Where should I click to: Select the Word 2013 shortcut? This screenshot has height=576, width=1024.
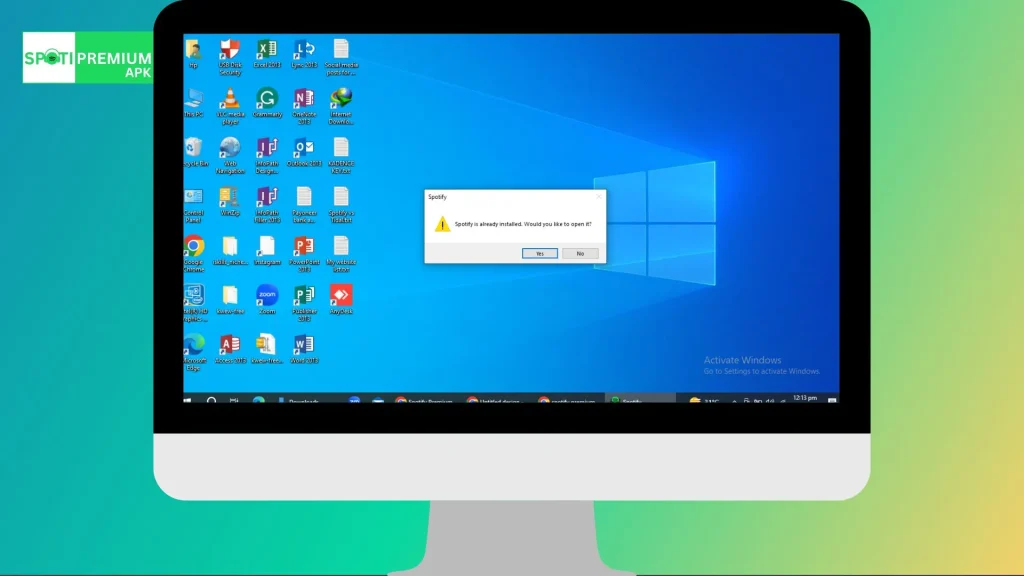click(x=304, y=349)
